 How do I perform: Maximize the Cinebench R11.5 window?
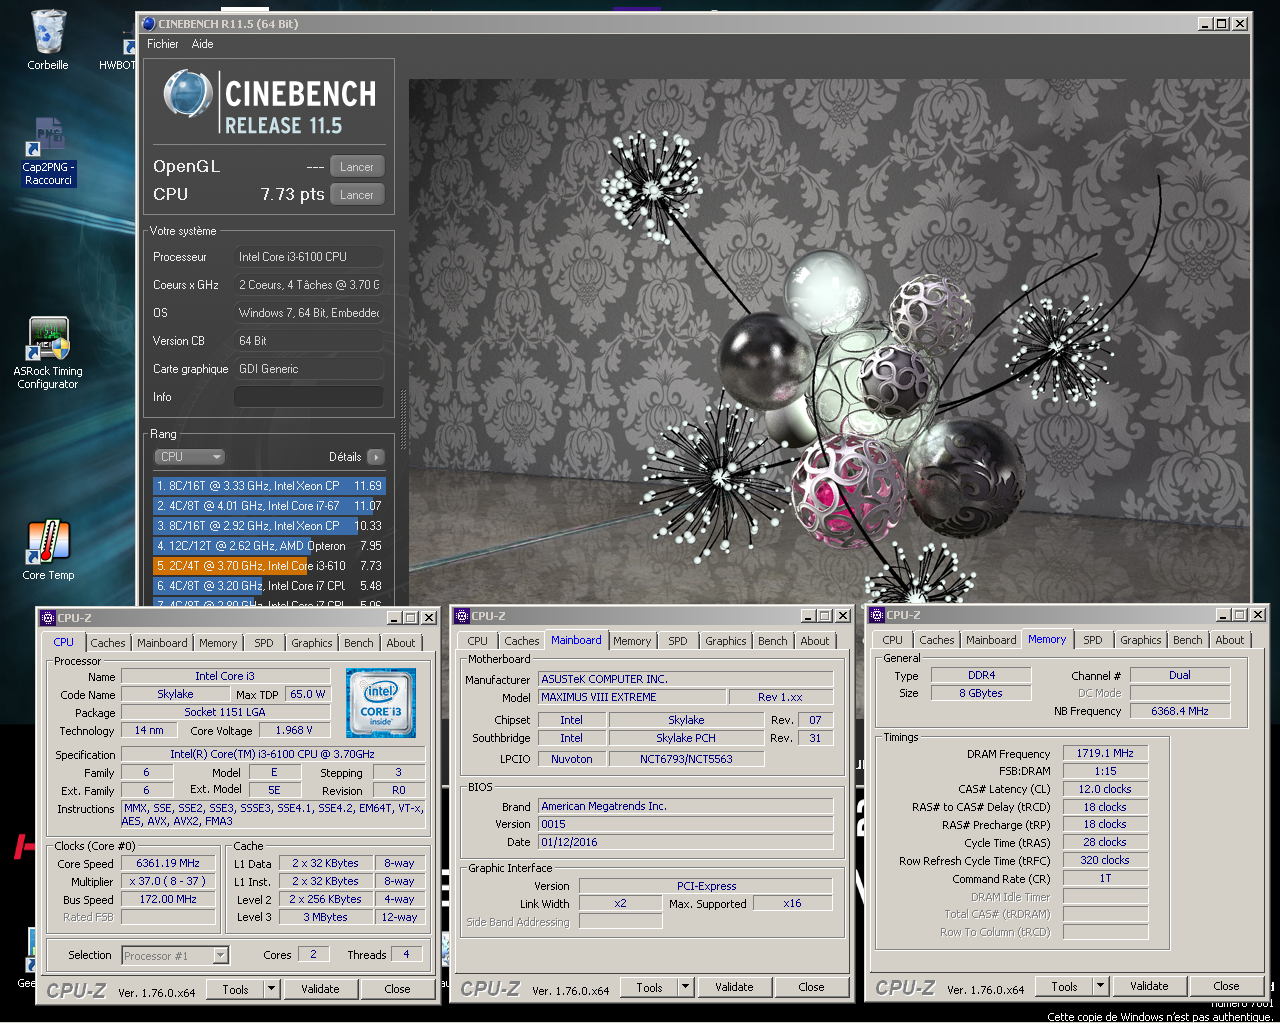point(1222,24)
